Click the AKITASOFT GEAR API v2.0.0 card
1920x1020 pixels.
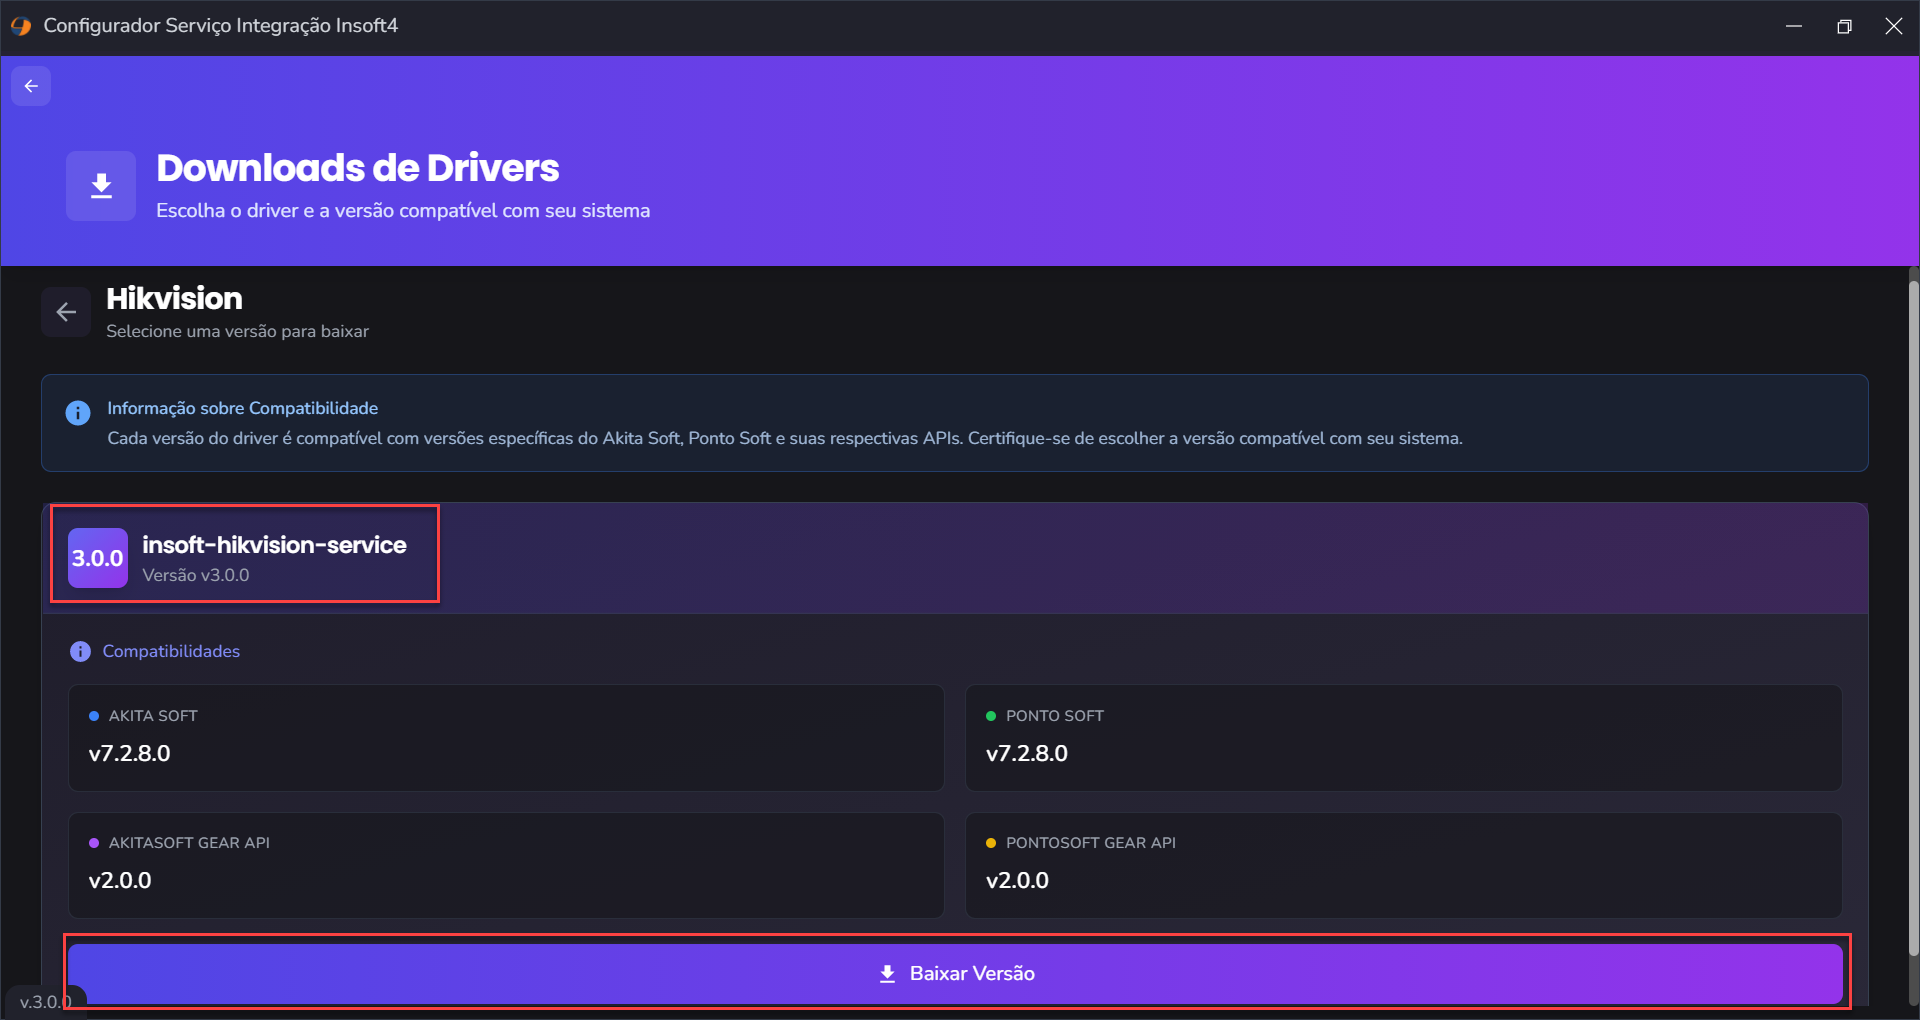pyautogui.click(x=506, y=865)
